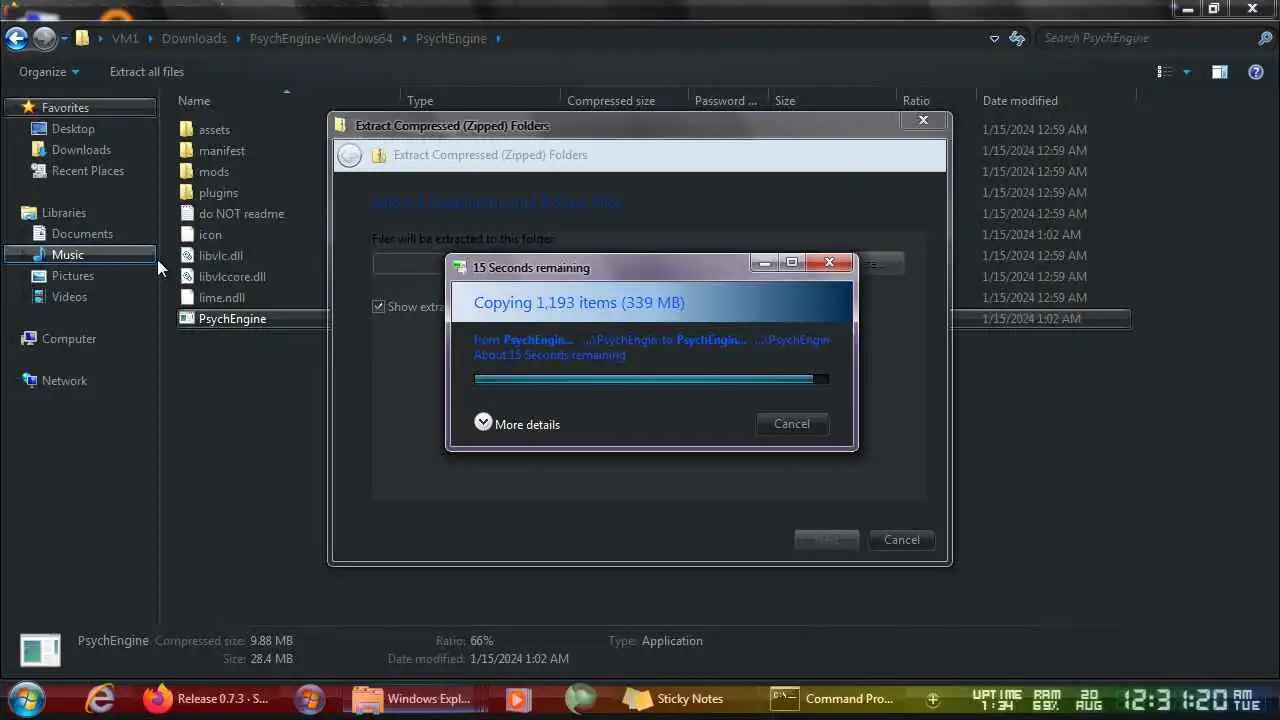Select the manifest folder icon
The width and height of the screenshot is (1280, 720).
click(187, 150)
